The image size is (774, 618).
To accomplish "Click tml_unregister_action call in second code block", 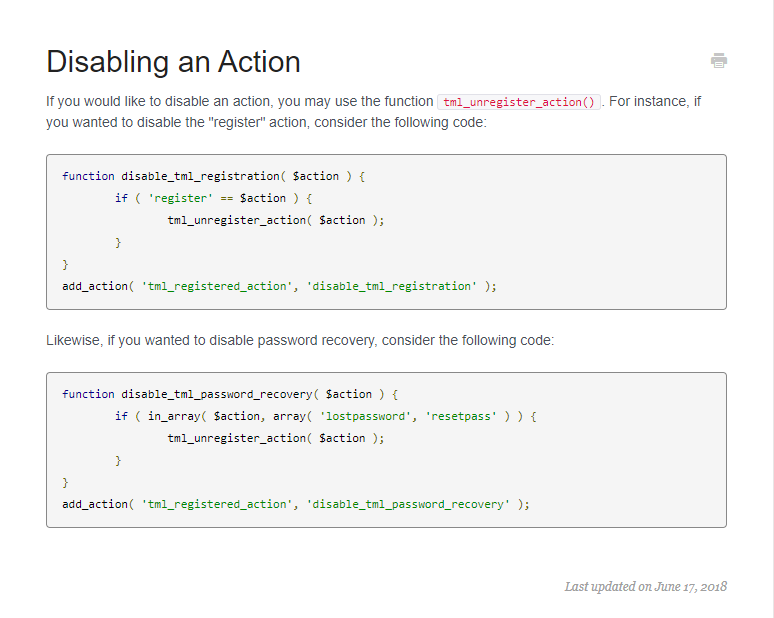I will tap(238, 438).
